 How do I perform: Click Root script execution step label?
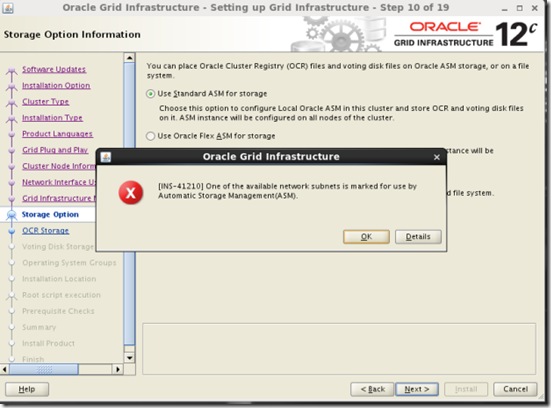pyautogui.click(x=61, y=295)
